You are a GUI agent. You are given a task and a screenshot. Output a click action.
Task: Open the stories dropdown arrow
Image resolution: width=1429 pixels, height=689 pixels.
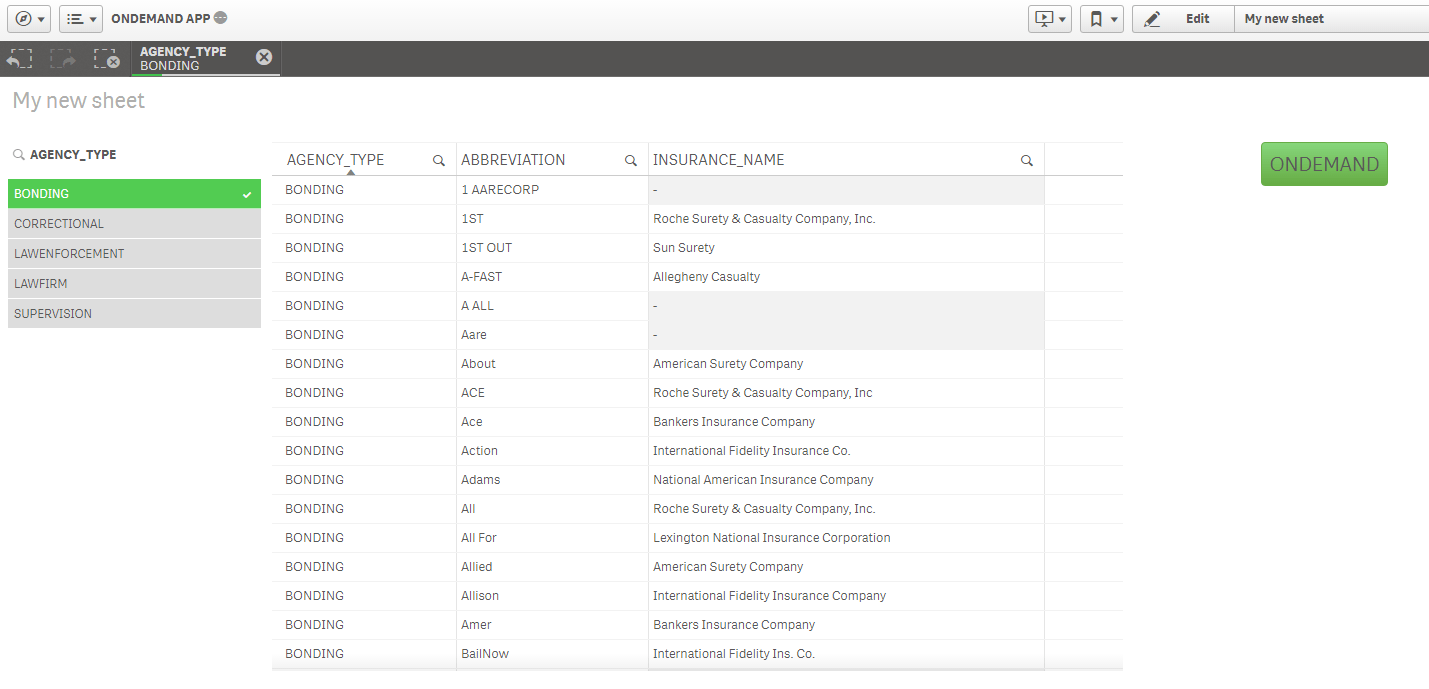coord(1060,18)
